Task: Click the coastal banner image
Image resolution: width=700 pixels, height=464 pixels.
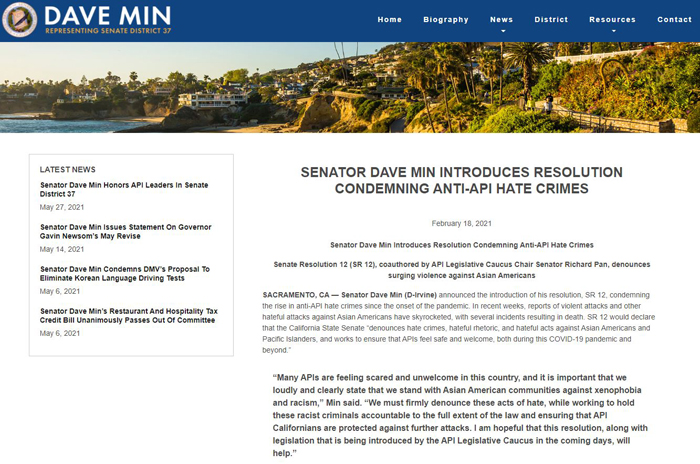Action: coord(350,88)
